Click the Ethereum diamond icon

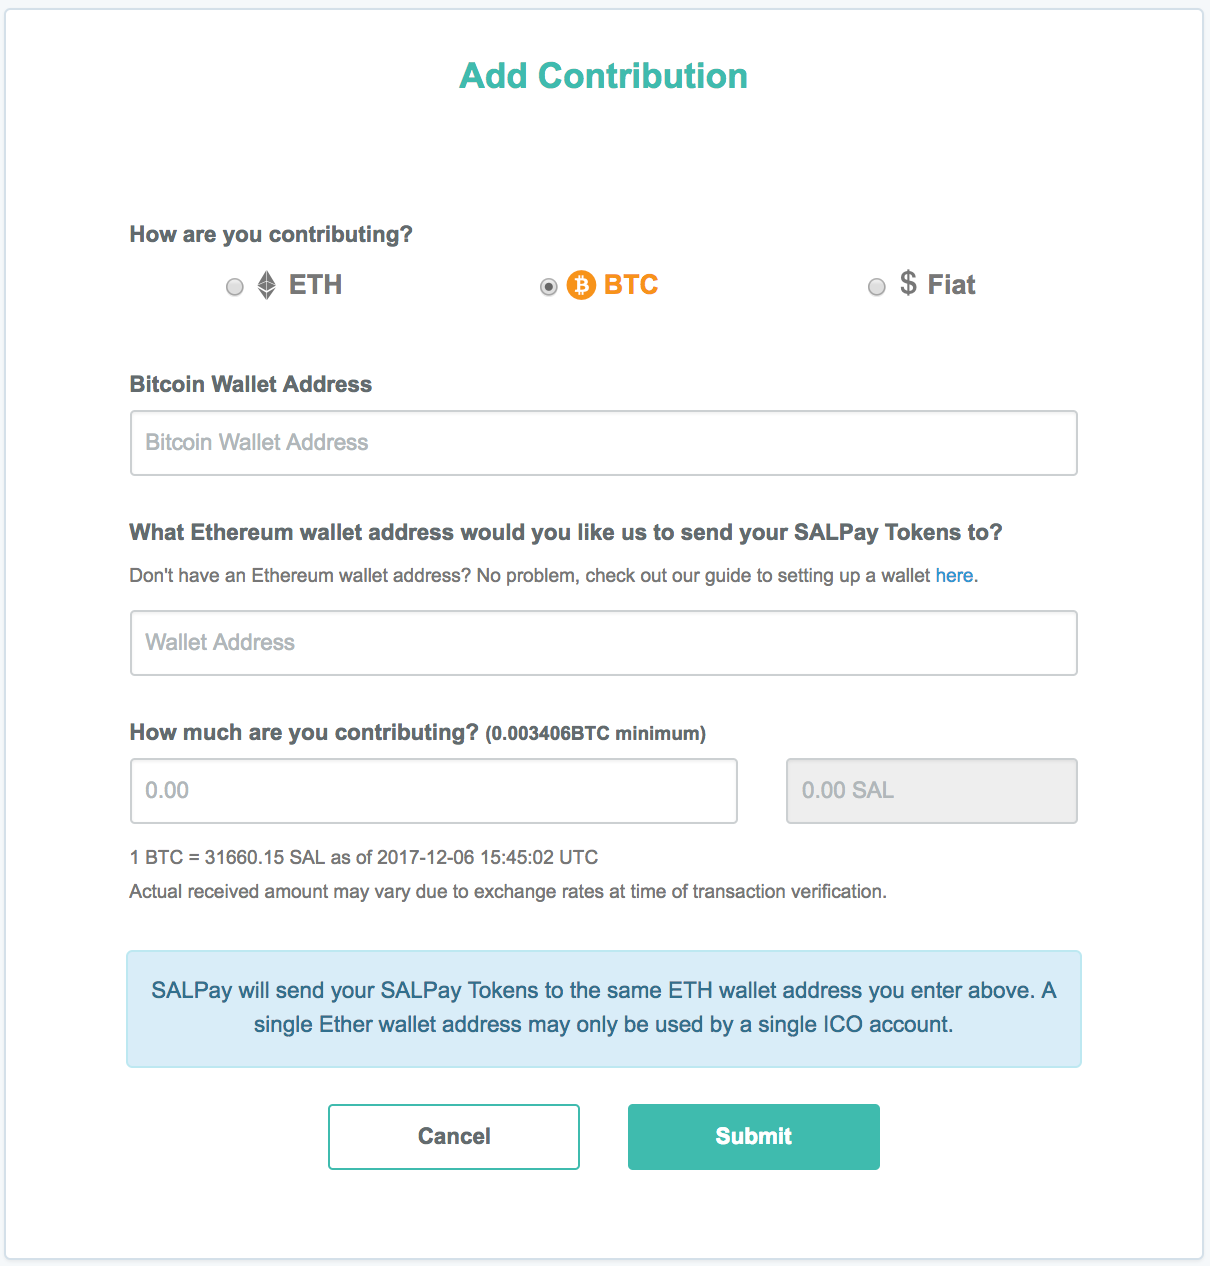pos(267,285)
